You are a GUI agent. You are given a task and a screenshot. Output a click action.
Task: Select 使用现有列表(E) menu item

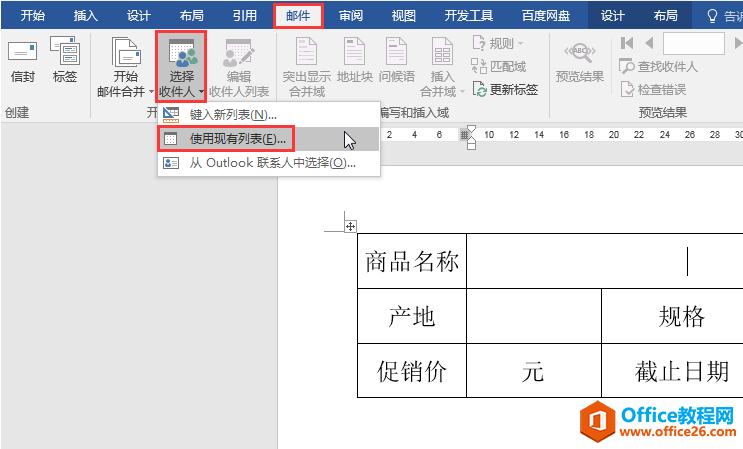point(237,138)
